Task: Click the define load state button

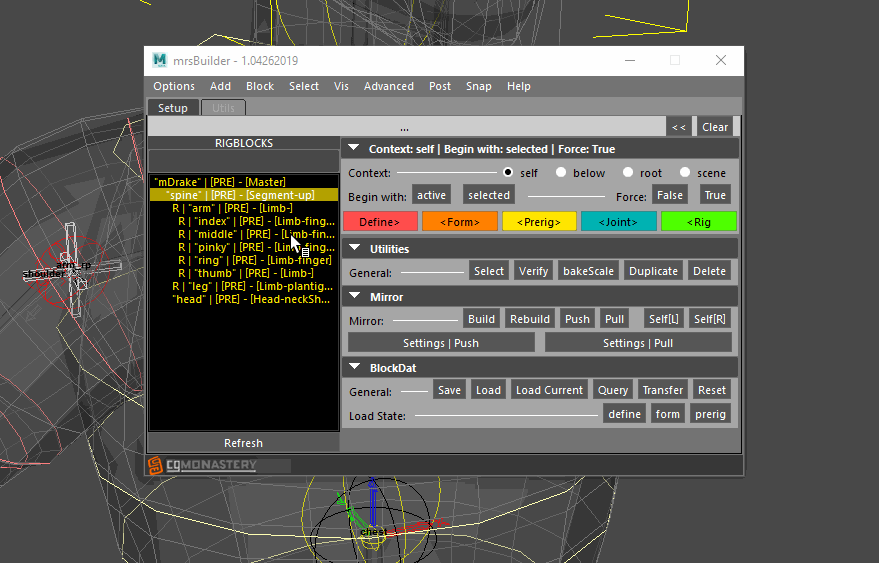Action: [x=624, y=414]
